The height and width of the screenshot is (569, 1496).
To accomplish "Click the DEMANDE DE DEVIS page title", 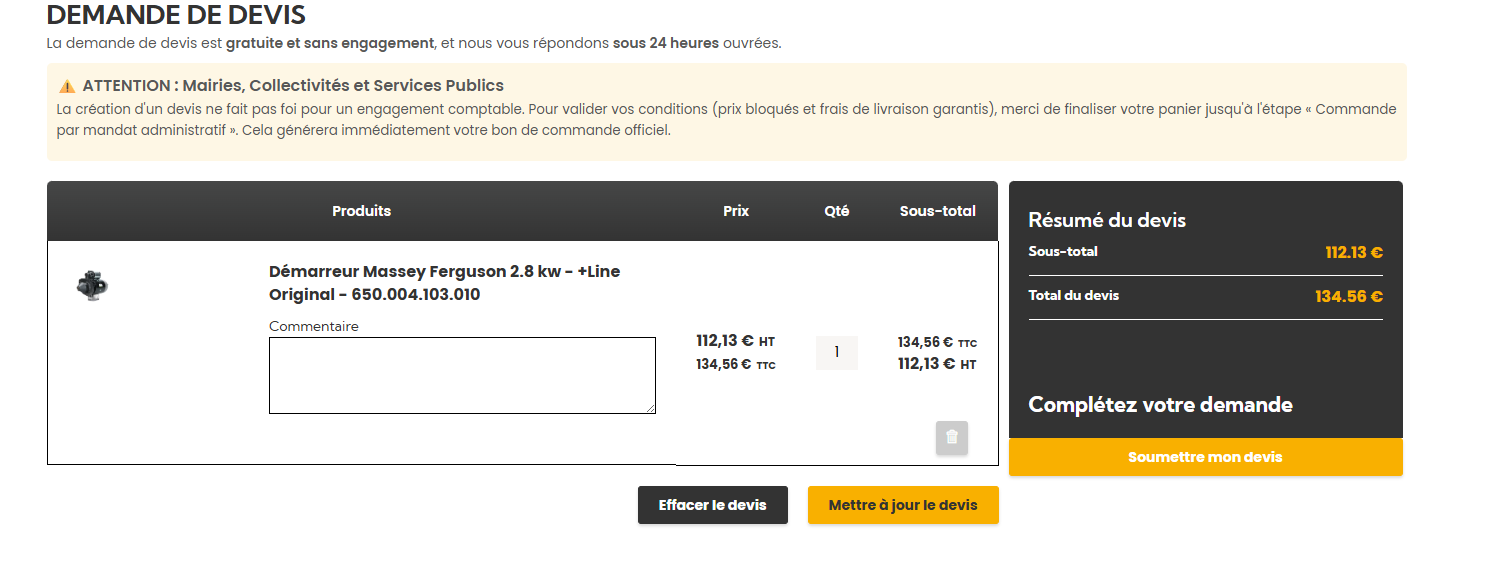I will point(176,15).
